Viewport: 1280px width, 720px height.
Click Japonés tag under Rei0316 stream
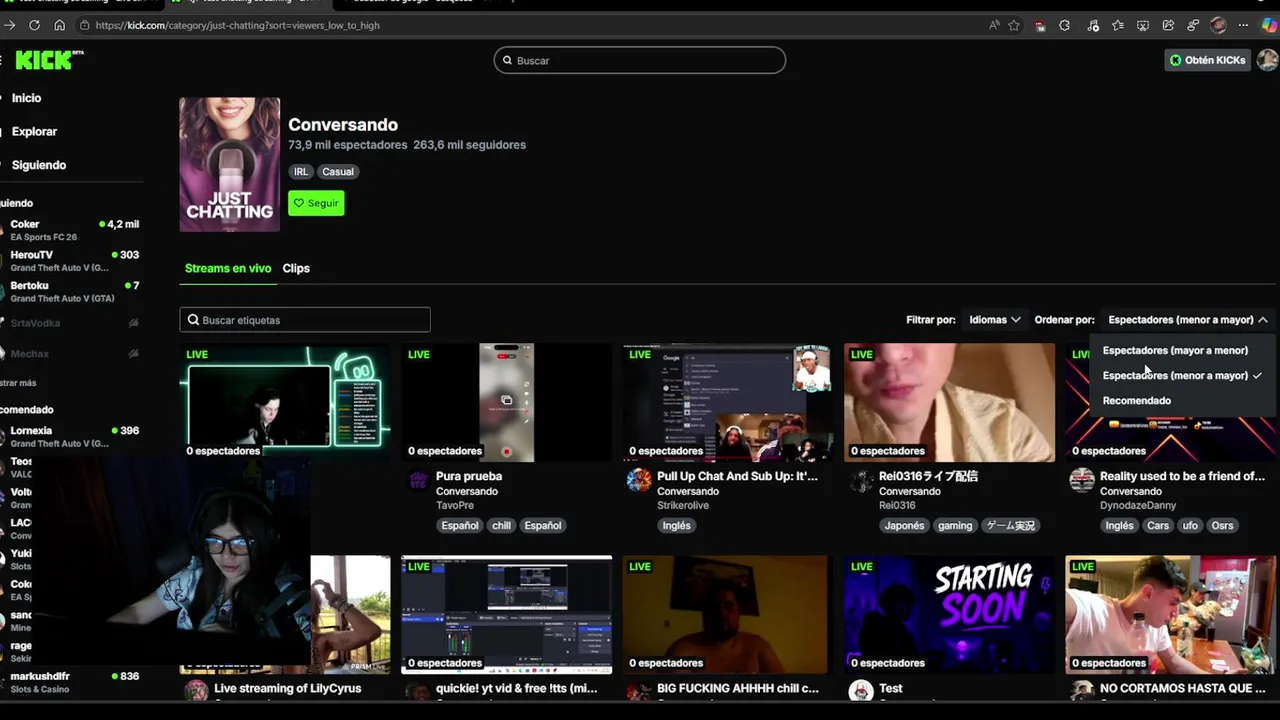904,525
